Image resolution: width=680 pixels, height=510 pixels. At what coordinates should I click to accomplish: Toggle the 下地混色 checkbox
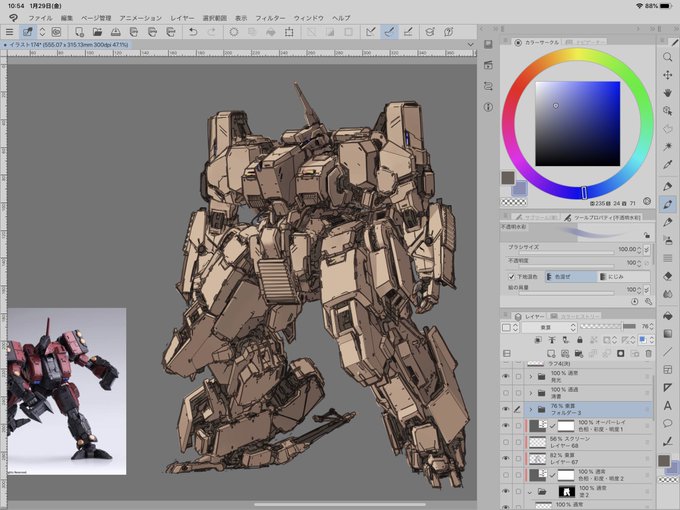[x=512, y=276]
